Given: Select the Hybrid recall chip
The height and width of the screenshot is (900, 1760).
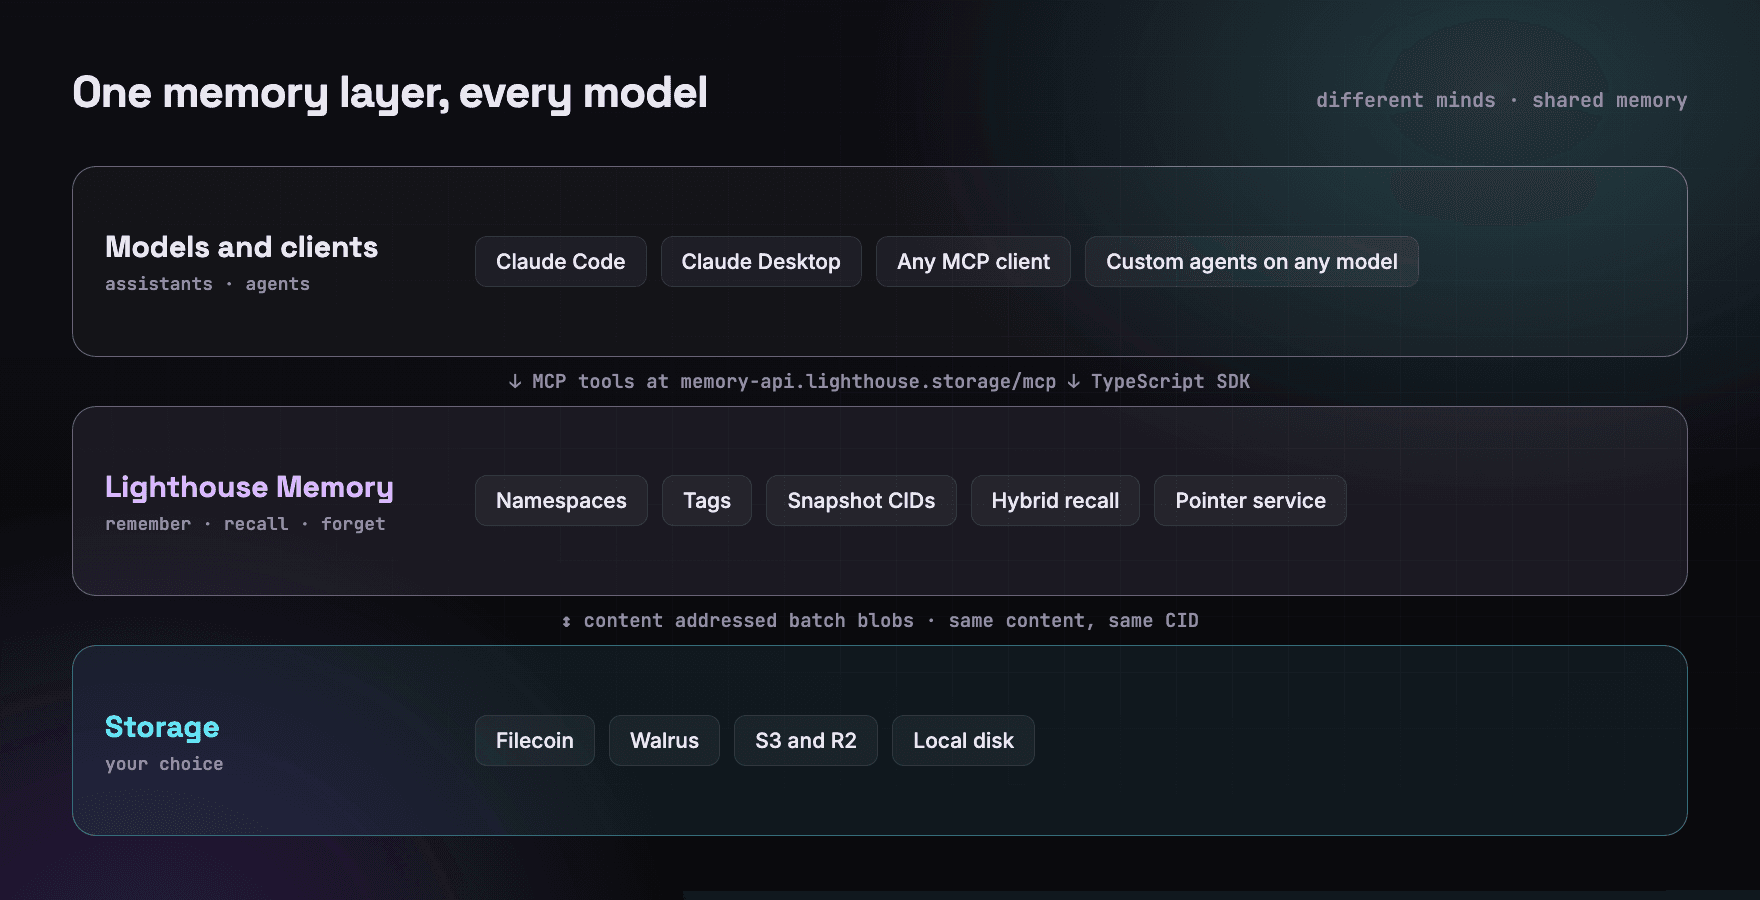Looking at the screenshot, I should (1055, 501).
